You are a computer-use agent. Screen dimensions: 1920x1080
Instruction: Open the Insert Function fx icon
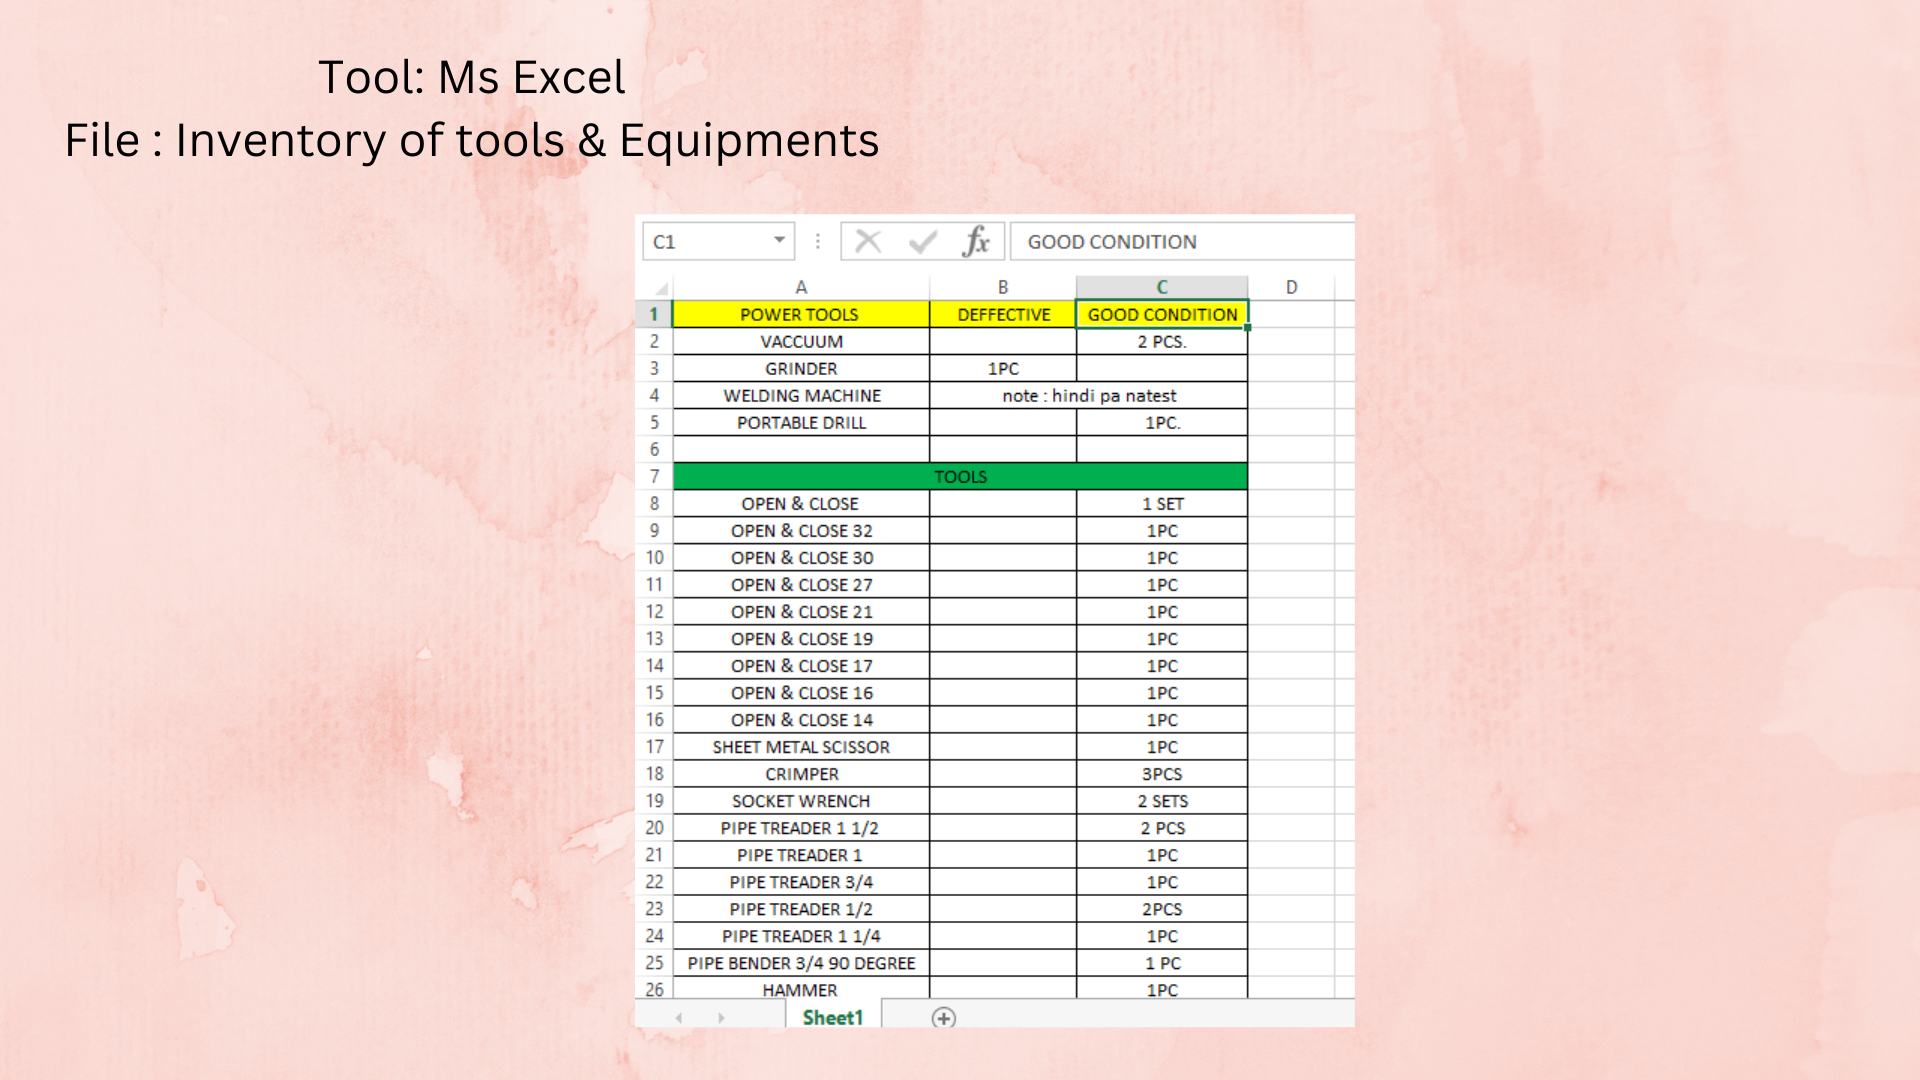click(x=976, y=241)
